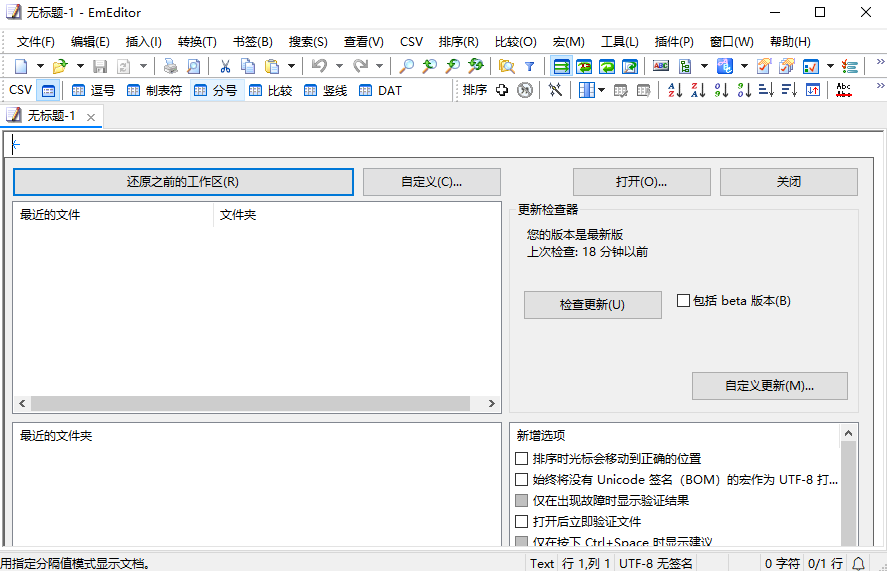Click the Undo arrow icon

[319, 66]
